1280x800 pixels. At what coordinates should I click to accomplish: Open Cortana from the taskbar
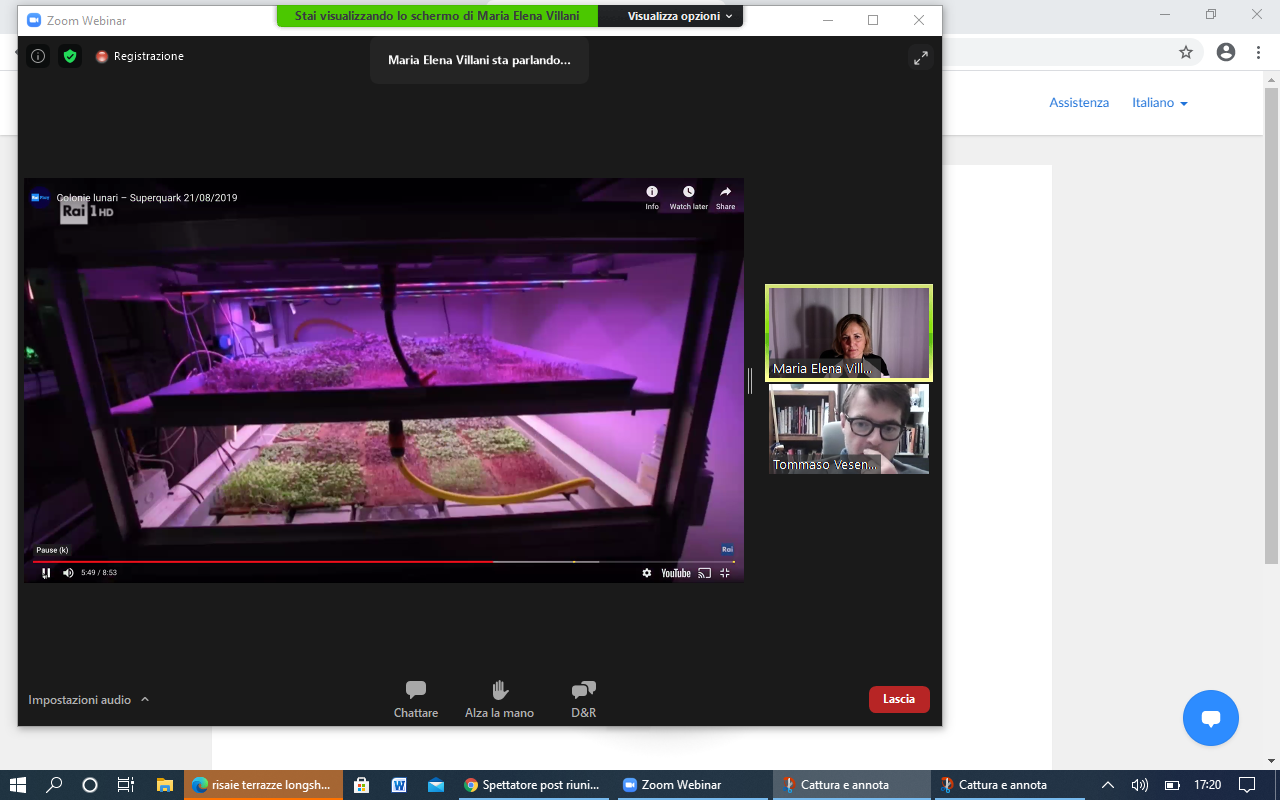[x=90, y=785]
